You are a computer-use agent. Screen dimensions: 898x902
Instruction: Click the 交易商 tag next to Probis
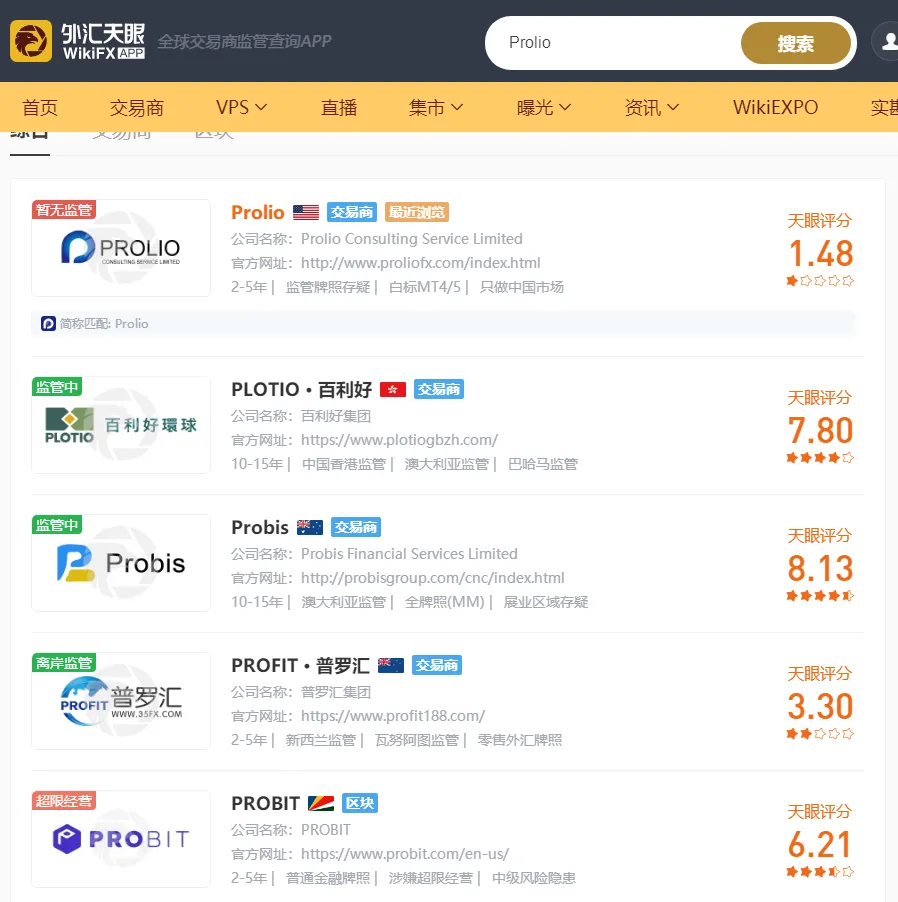[356, 527]
